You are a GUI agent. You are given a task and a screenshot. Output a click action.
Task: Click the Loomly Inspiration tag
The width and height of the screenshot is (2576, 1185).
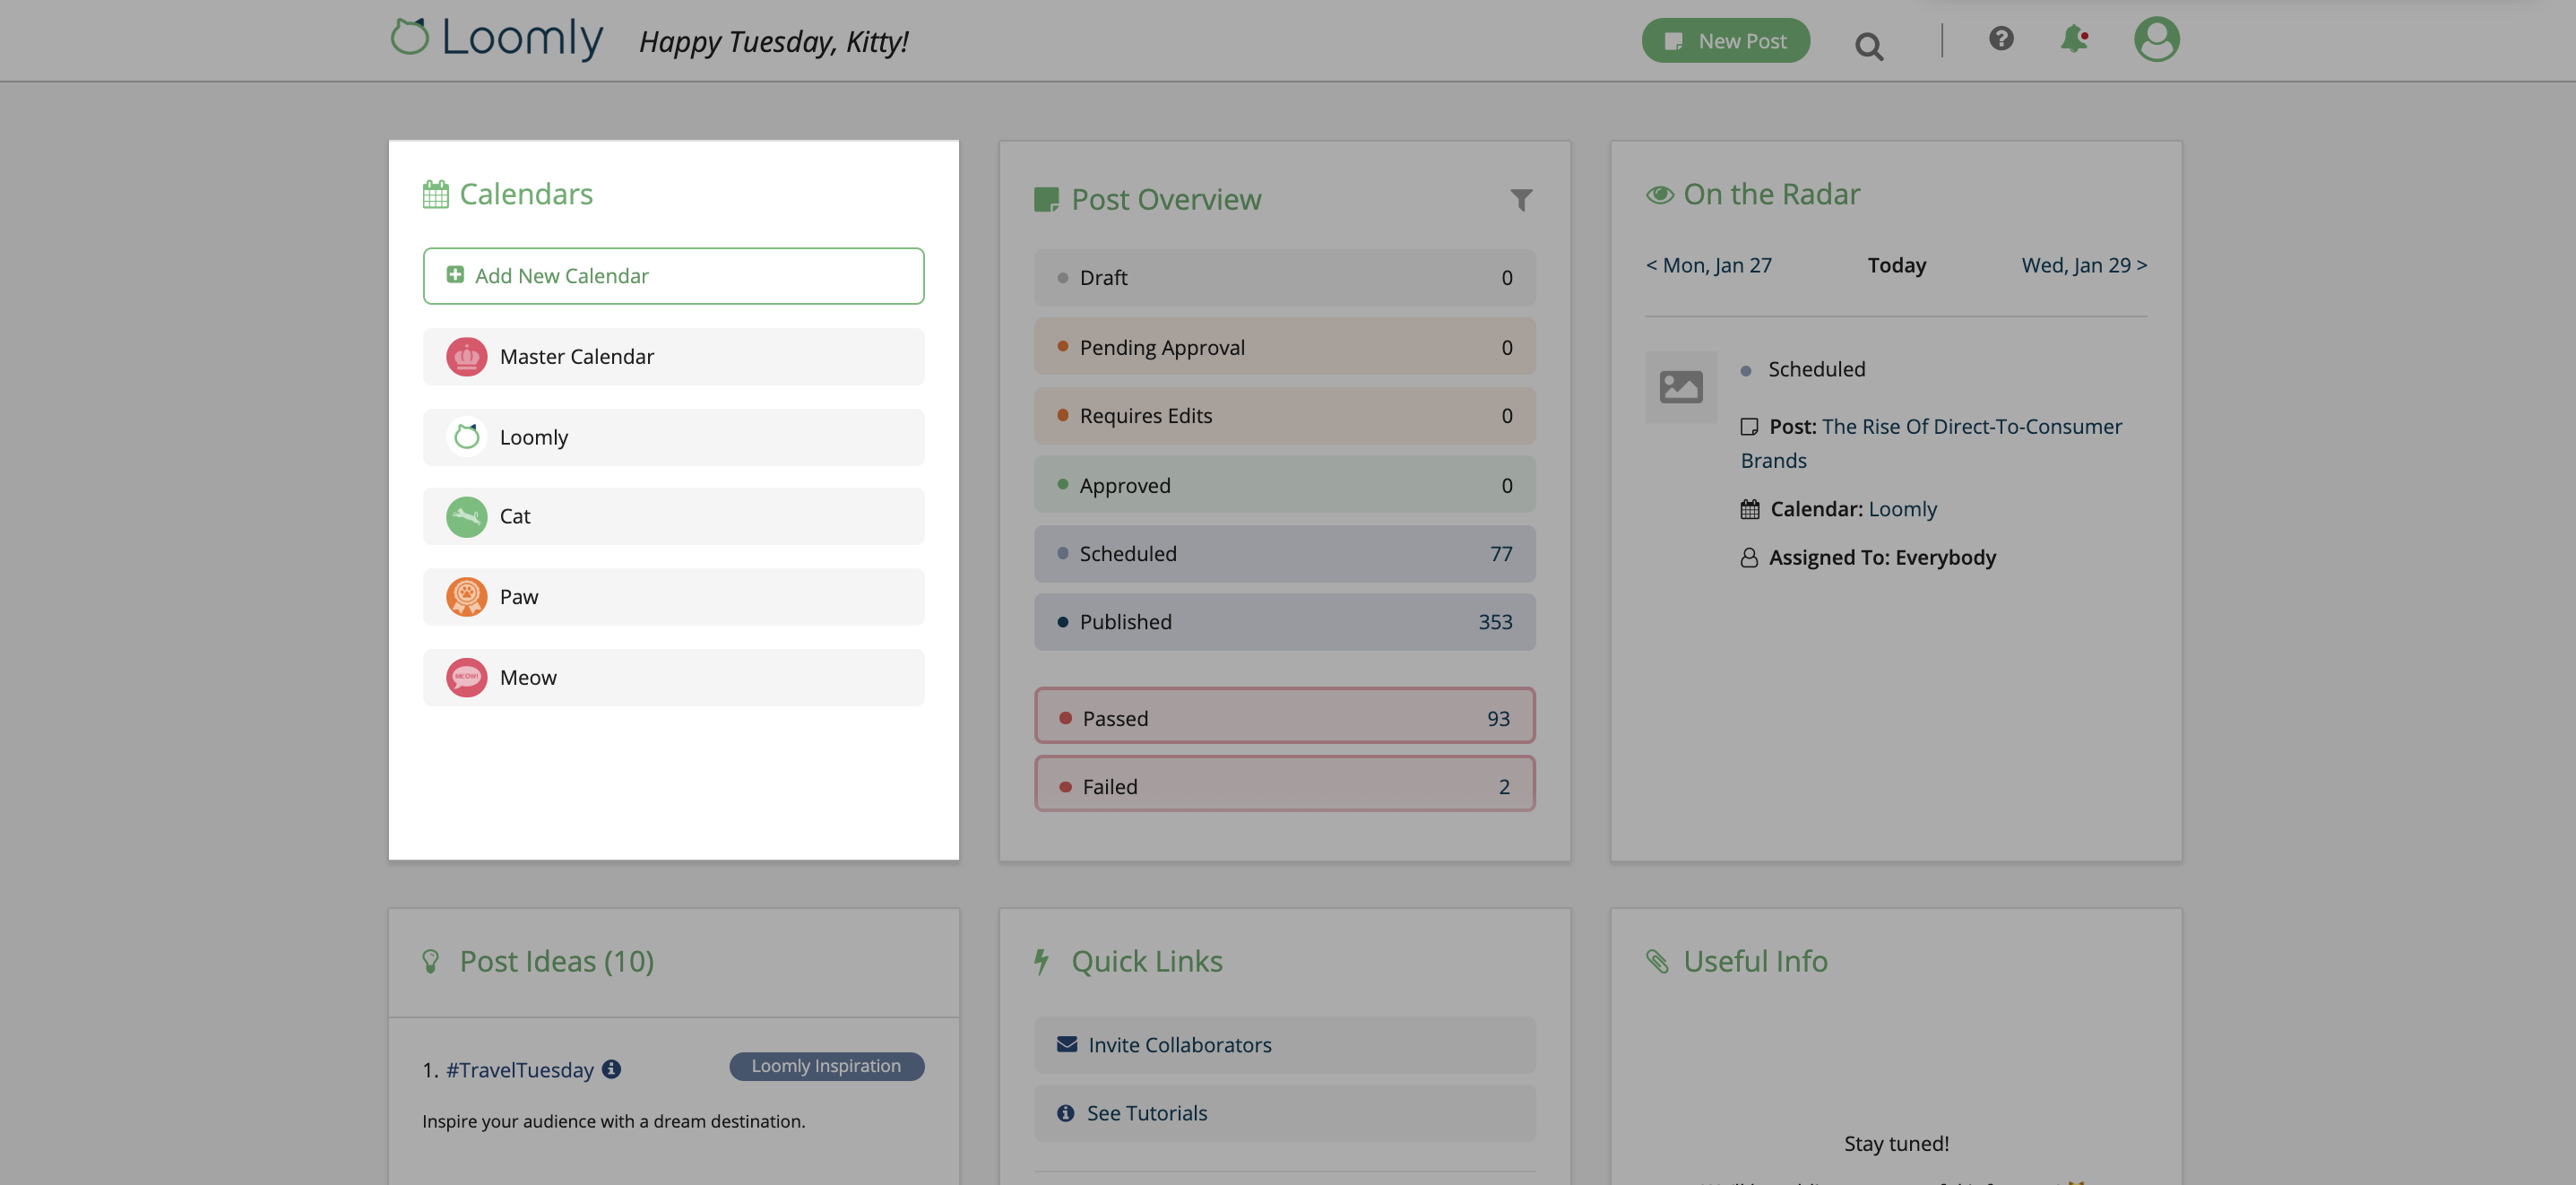[826, 1067]
